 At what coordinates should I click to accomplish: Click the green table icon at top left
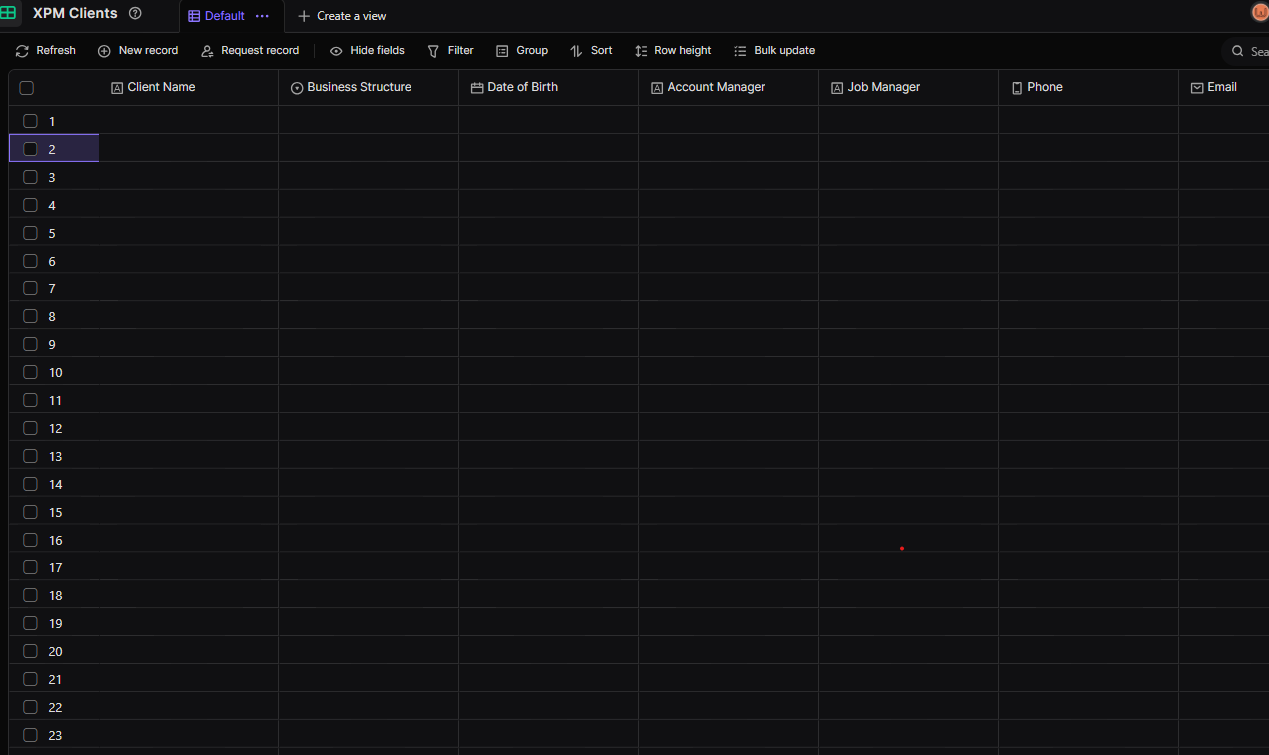(x=8, y=14)
